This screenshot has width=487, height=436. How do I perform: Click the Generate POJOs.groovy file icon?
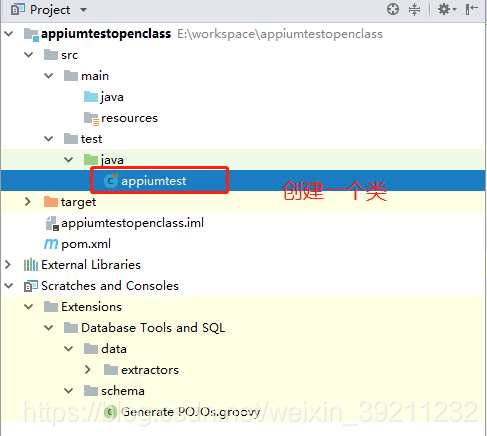pyautogui.click(x=110, y=412)
